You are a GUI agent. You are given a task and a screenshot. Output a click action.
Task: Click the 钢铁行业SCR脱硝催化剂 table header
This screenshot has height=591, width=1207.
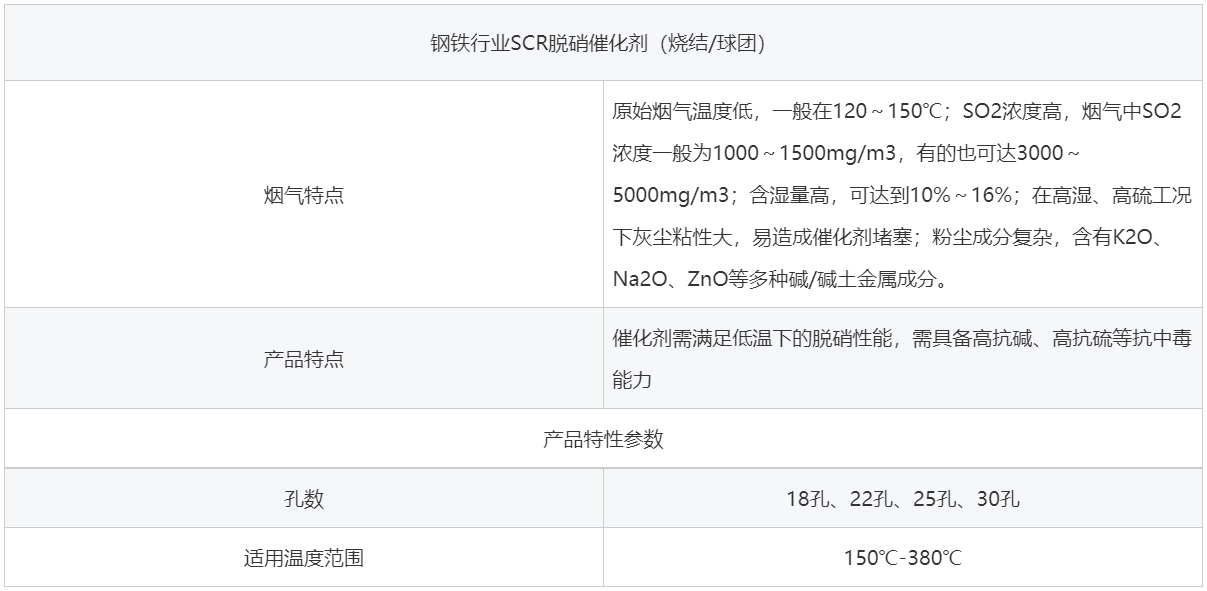tap(603, 44)
